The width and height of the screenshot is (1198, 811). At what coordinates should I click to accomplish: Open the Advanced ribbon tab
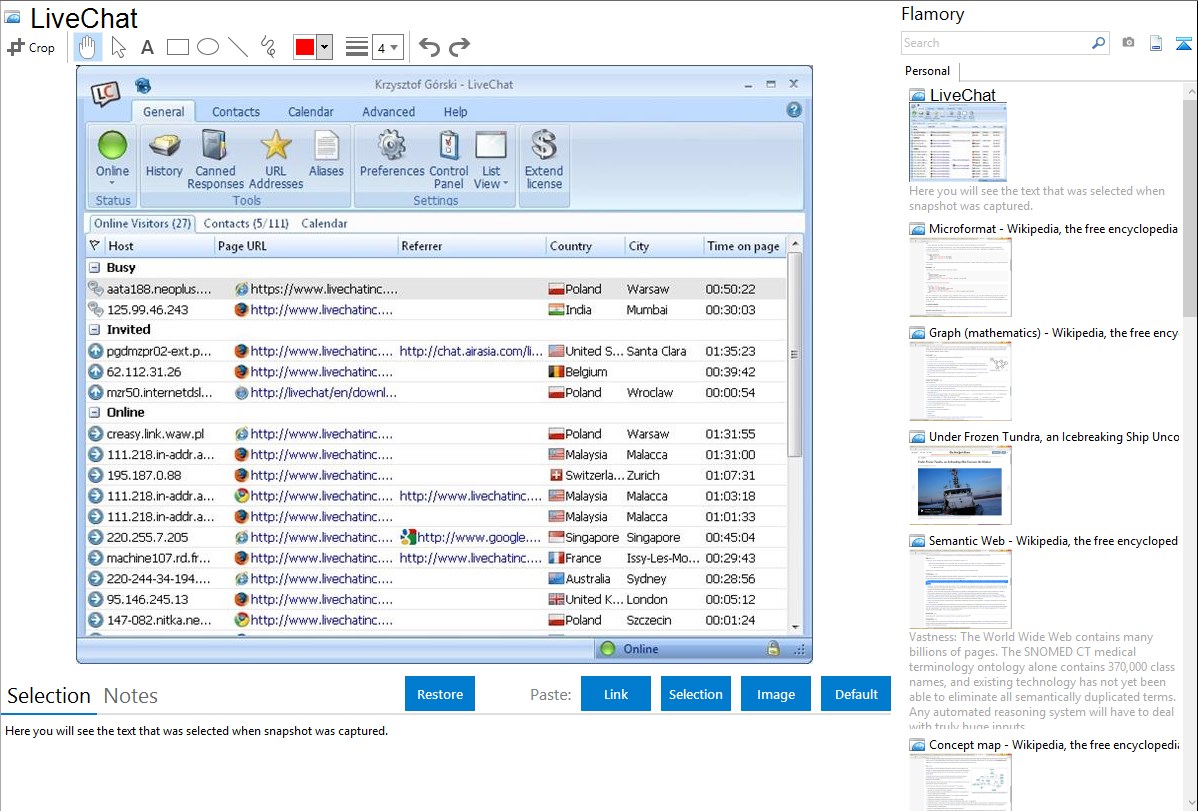pos(388,112)
